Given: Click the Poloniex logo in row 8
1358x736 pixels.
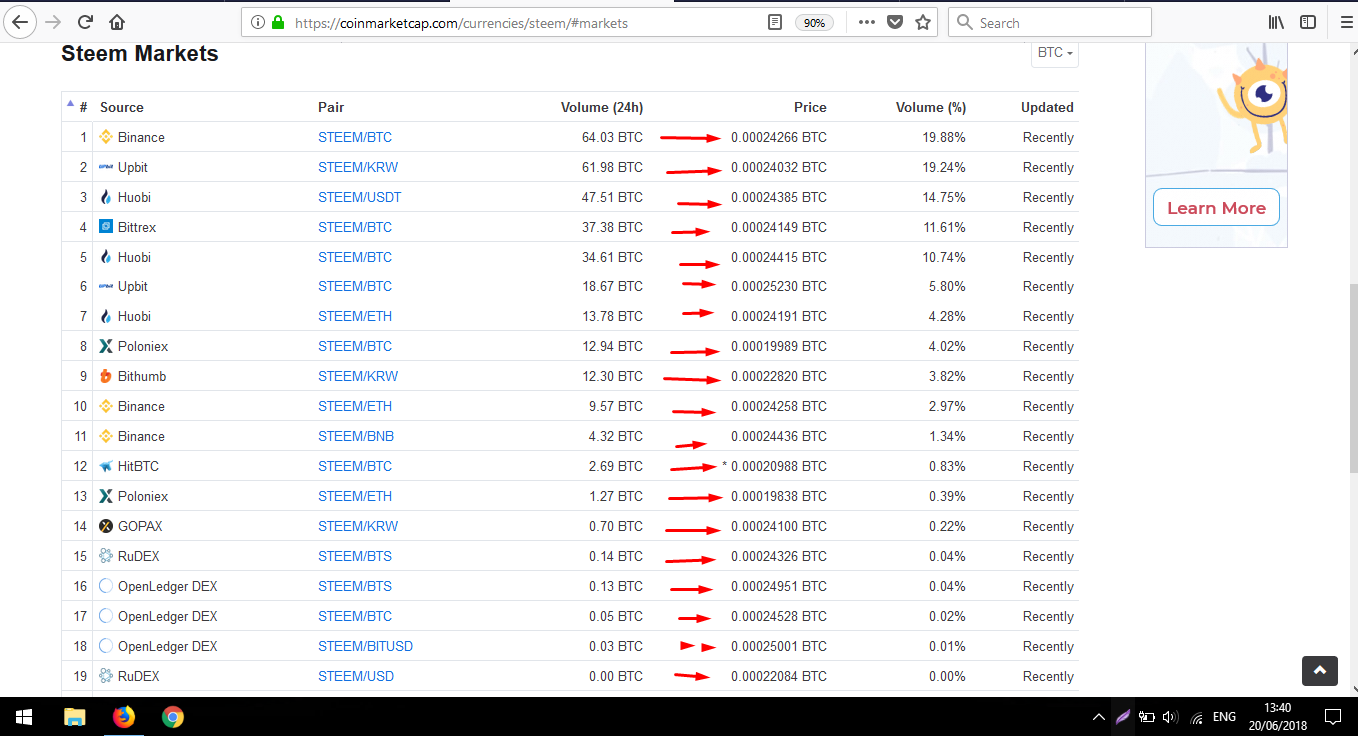Looking at the screenshot, I should (x=106, y=346).
